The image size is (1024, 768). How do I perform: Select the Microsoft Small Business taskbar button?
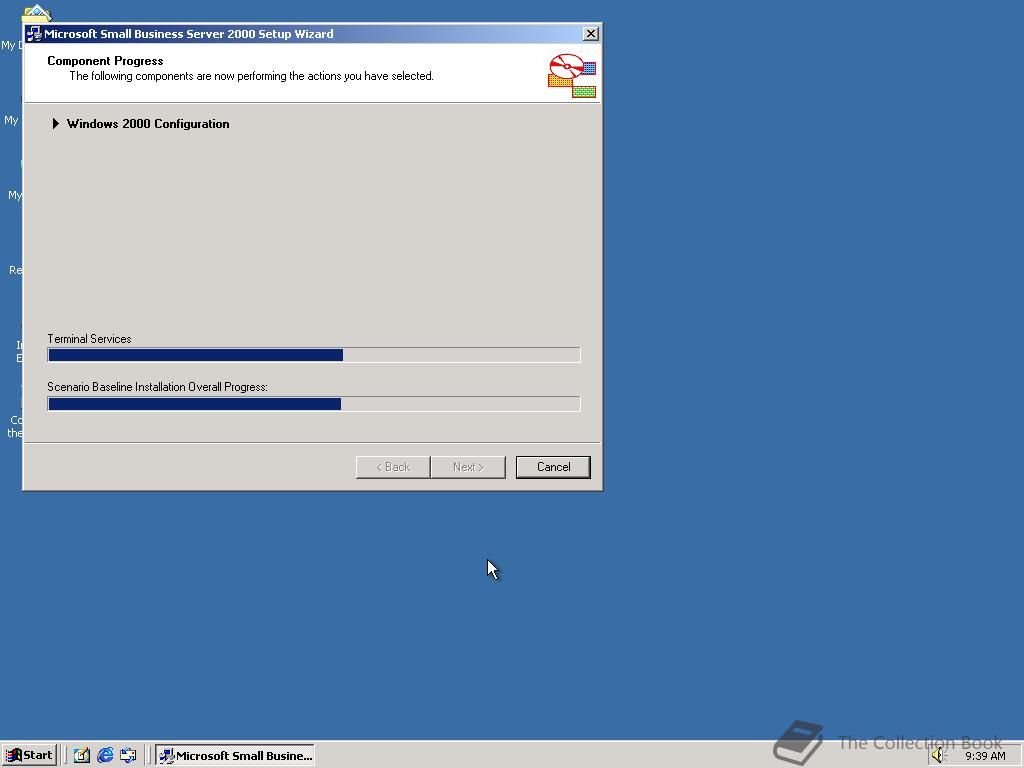(235, 756)
